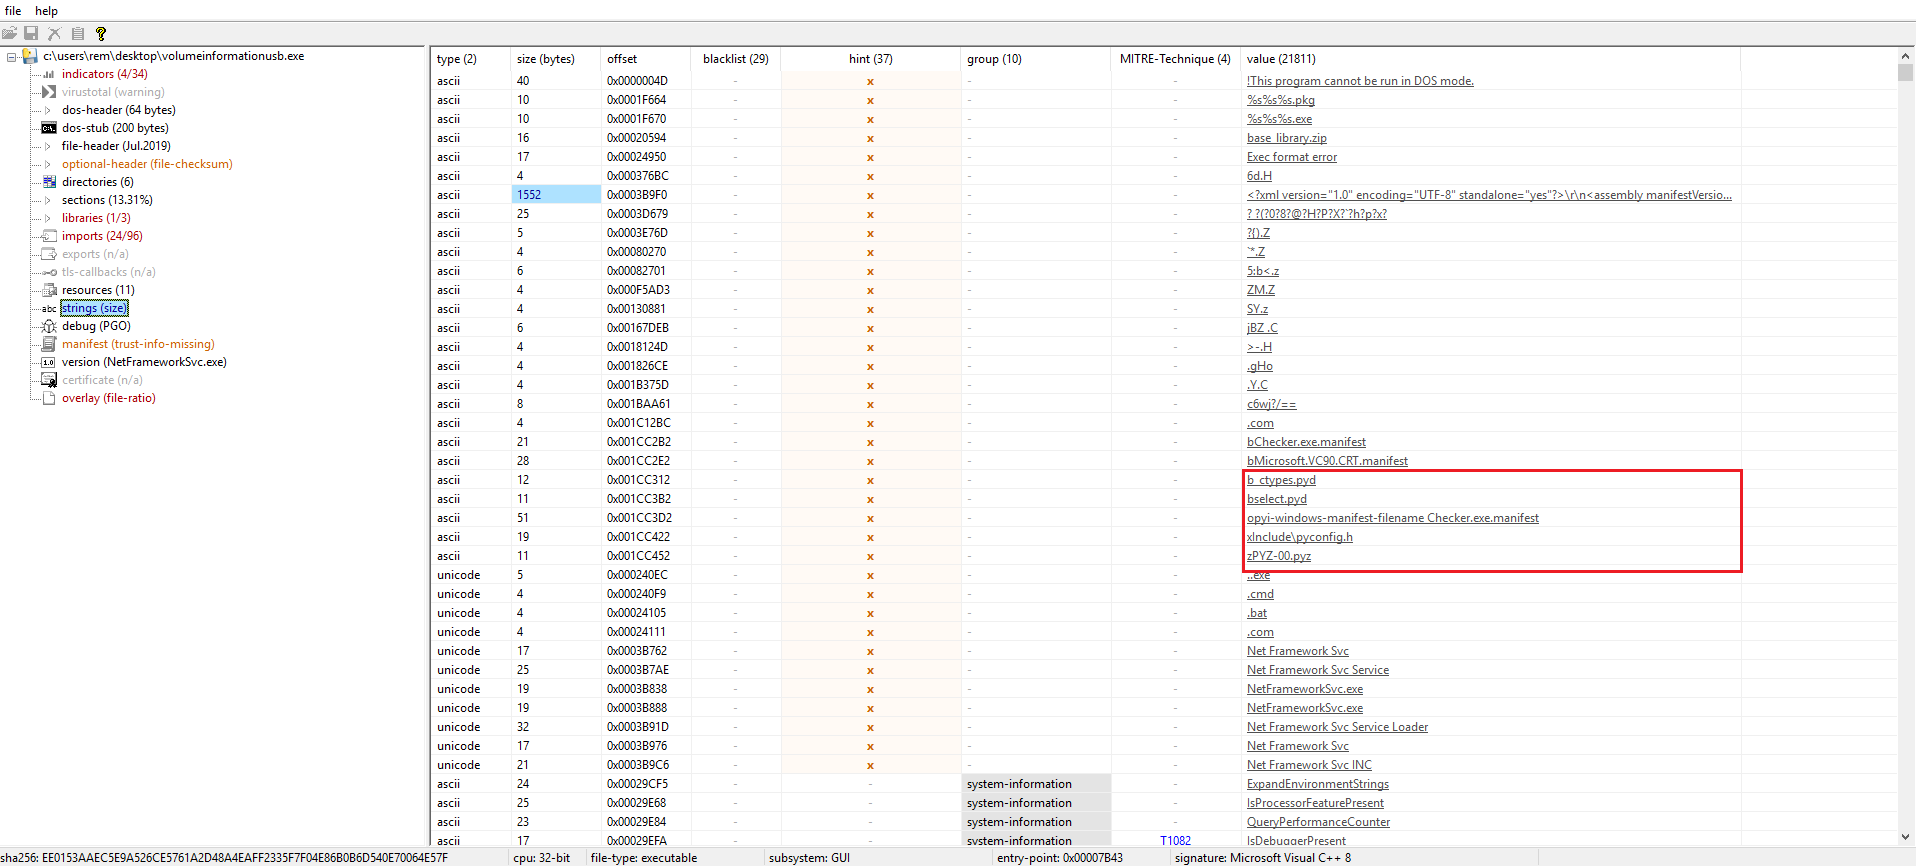Viewport: 1920px width, 866px height.
Task: Click the abc icon beside strings
Action: (x=49, y=308)
